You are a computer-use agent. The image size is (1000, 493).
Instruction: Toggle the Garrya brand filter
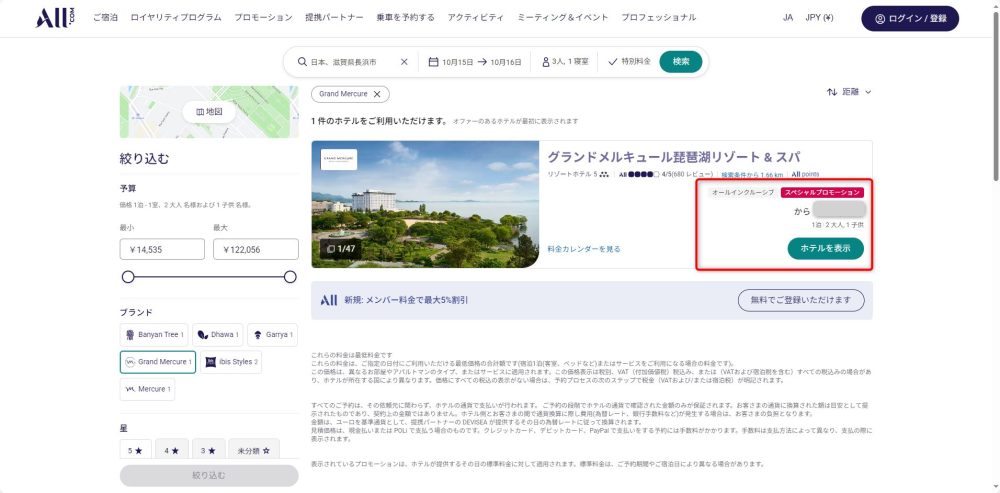[x=272, y=335]
